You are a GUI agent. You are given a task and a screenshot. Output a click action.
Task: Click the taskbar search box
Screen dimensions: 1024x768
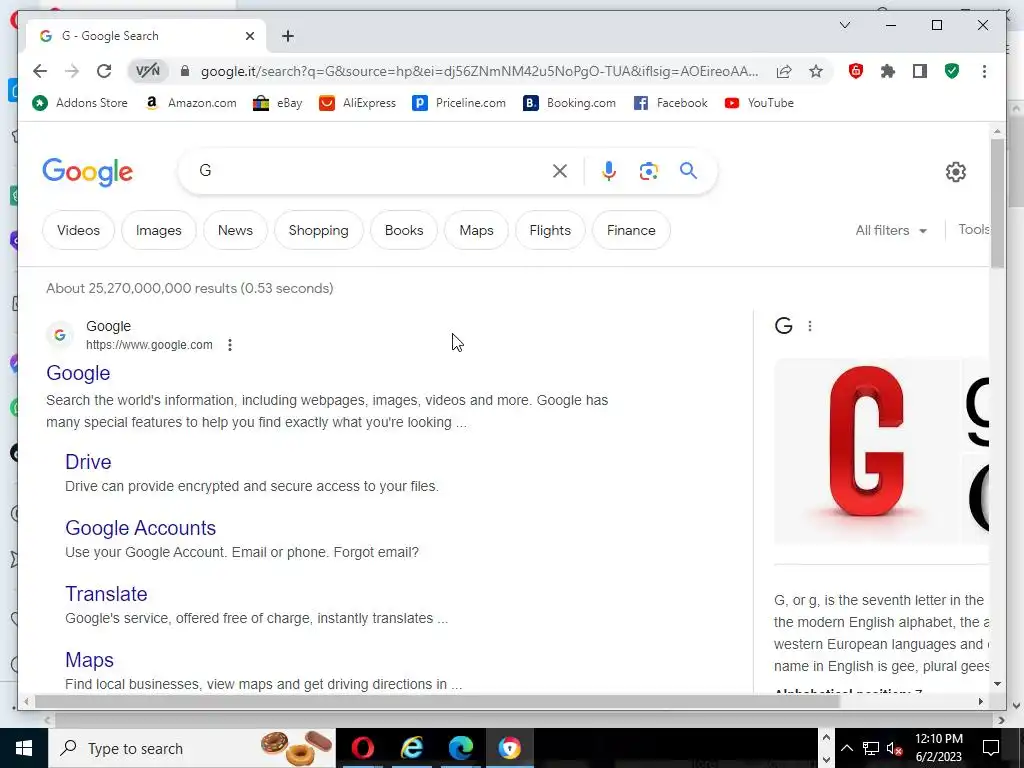click(x=191, y=748)
